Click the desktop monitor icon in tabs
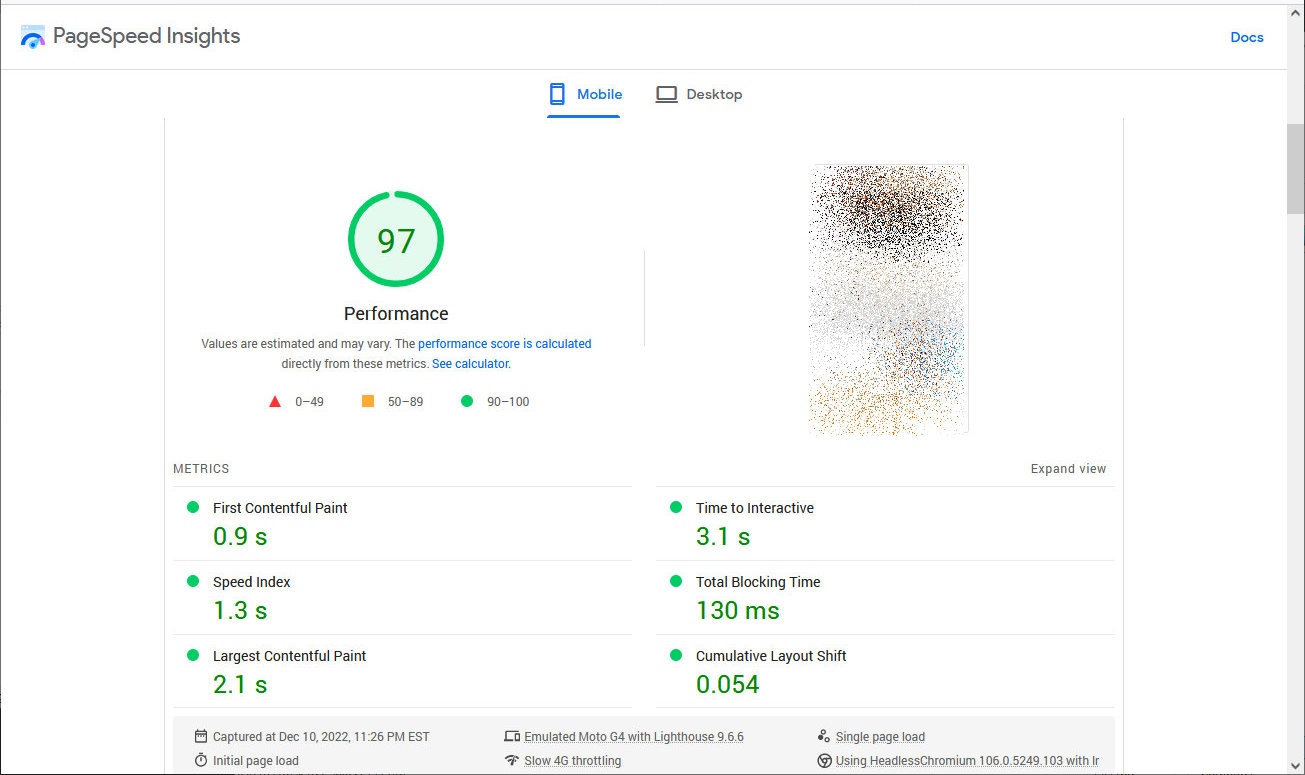 (x=666, y=94)
